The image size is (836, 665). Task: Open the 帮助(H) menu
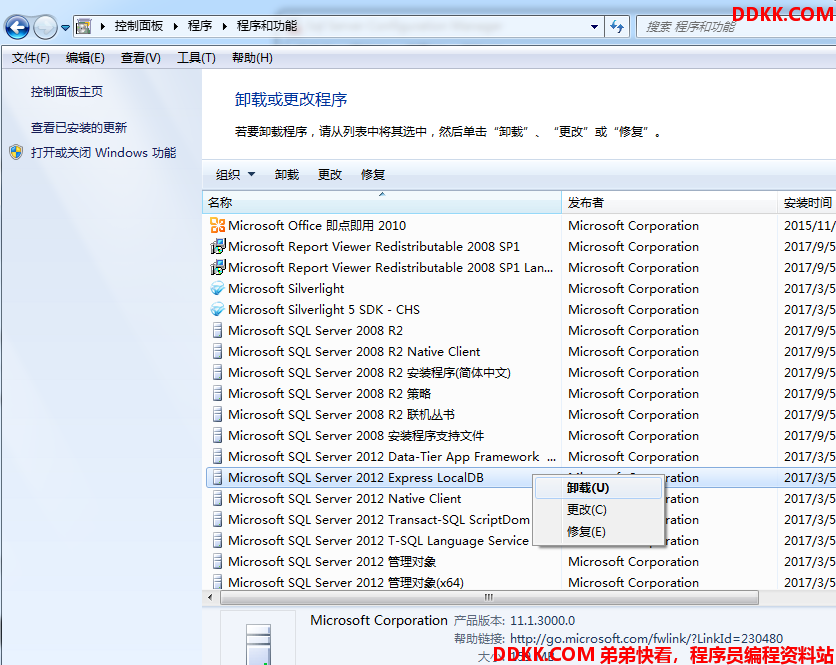[252, 58]
